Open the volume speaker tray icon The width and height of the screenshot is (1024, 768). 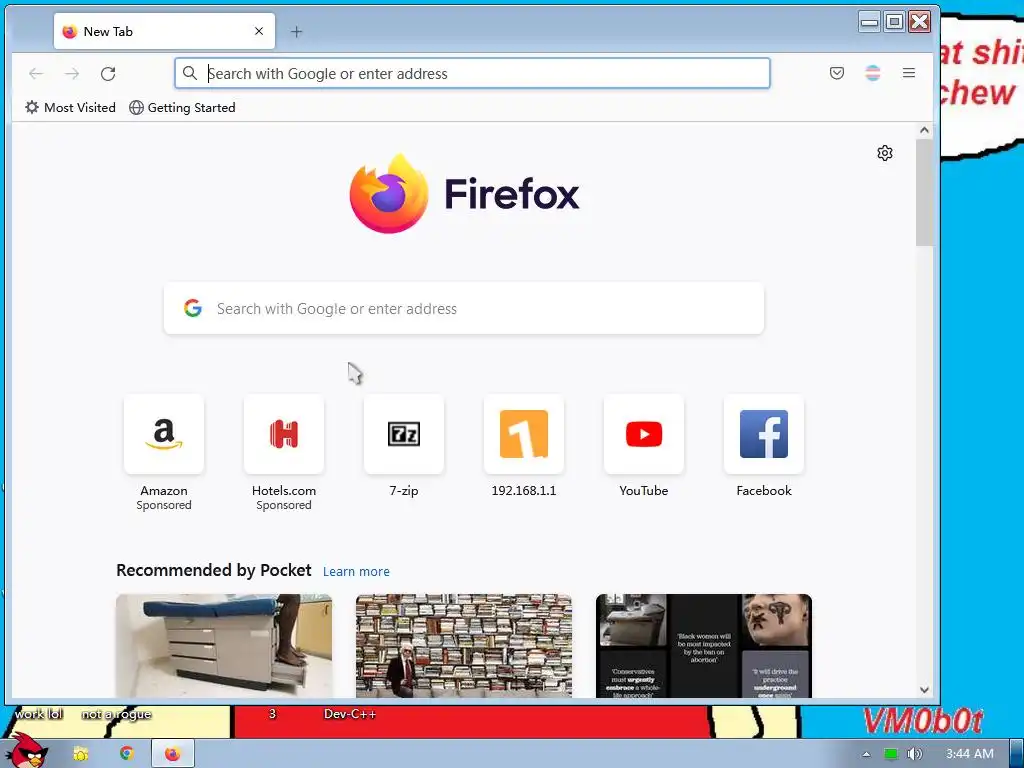(x=914, y=754)
